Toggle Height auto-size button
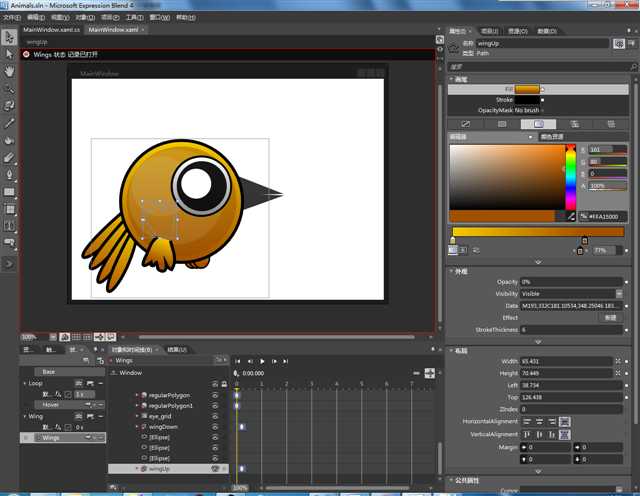 618,373
